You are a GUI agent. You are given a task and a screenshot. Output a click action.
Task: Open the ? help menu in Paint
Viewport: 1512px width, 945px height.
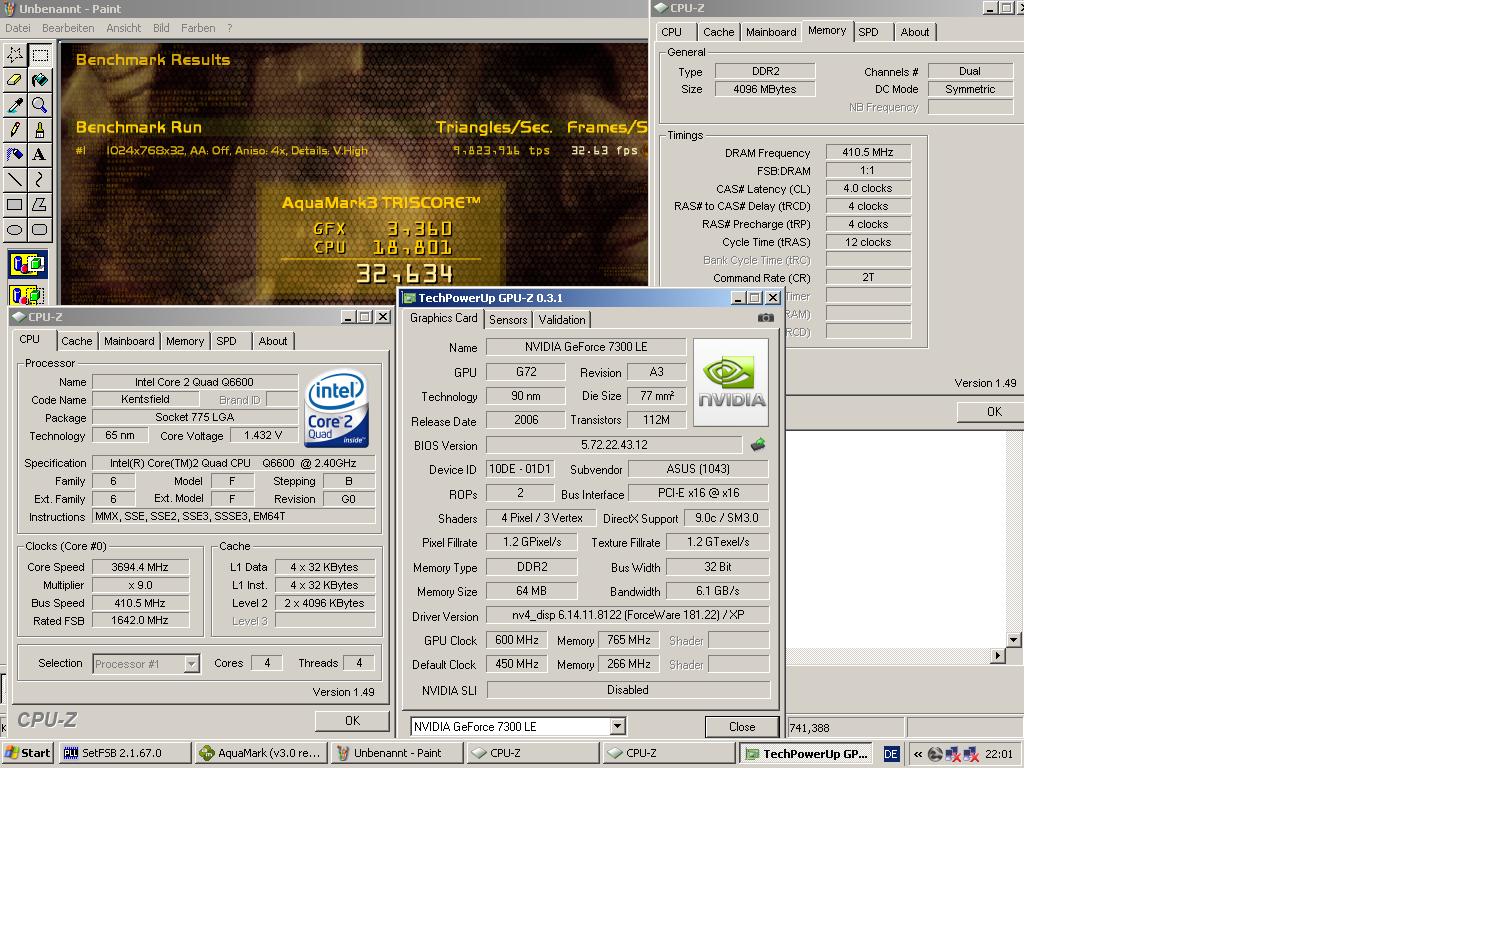coord(230,28)
